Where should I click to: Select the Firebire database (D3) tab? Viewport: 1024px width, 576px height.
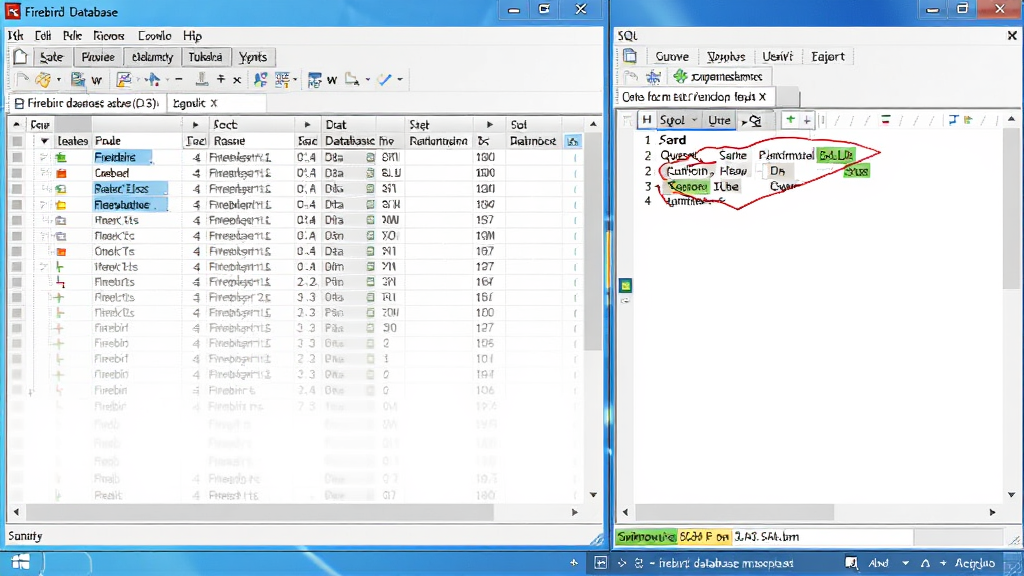[x=87, y=103]
